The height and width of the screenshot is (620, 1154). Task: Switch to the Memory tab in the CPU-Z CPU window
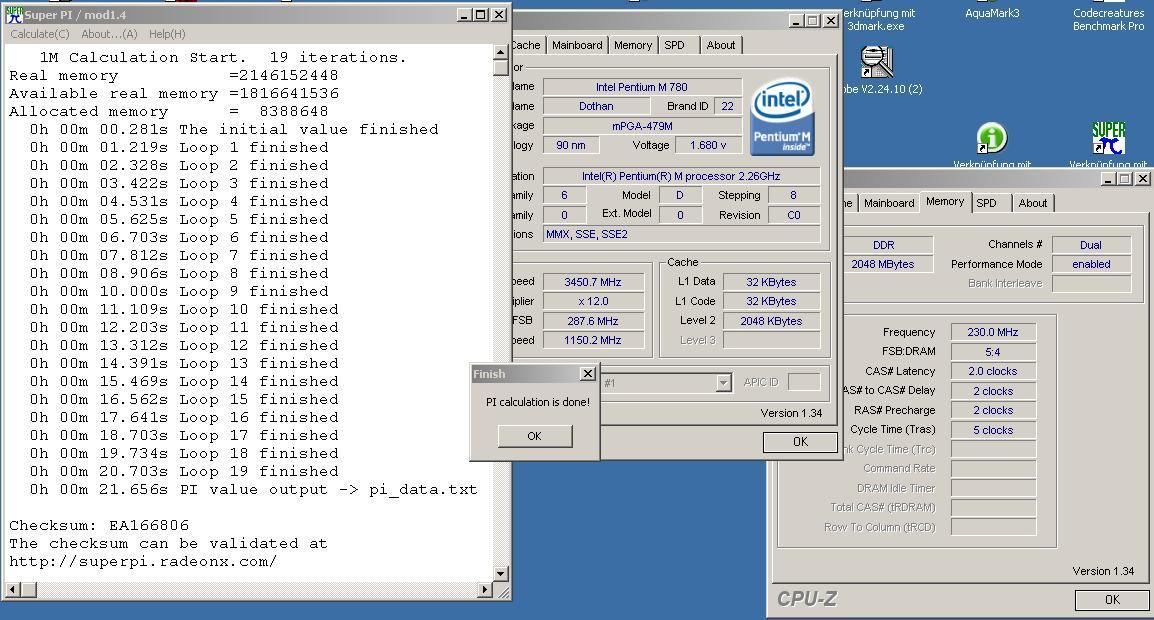pos(633,45)
